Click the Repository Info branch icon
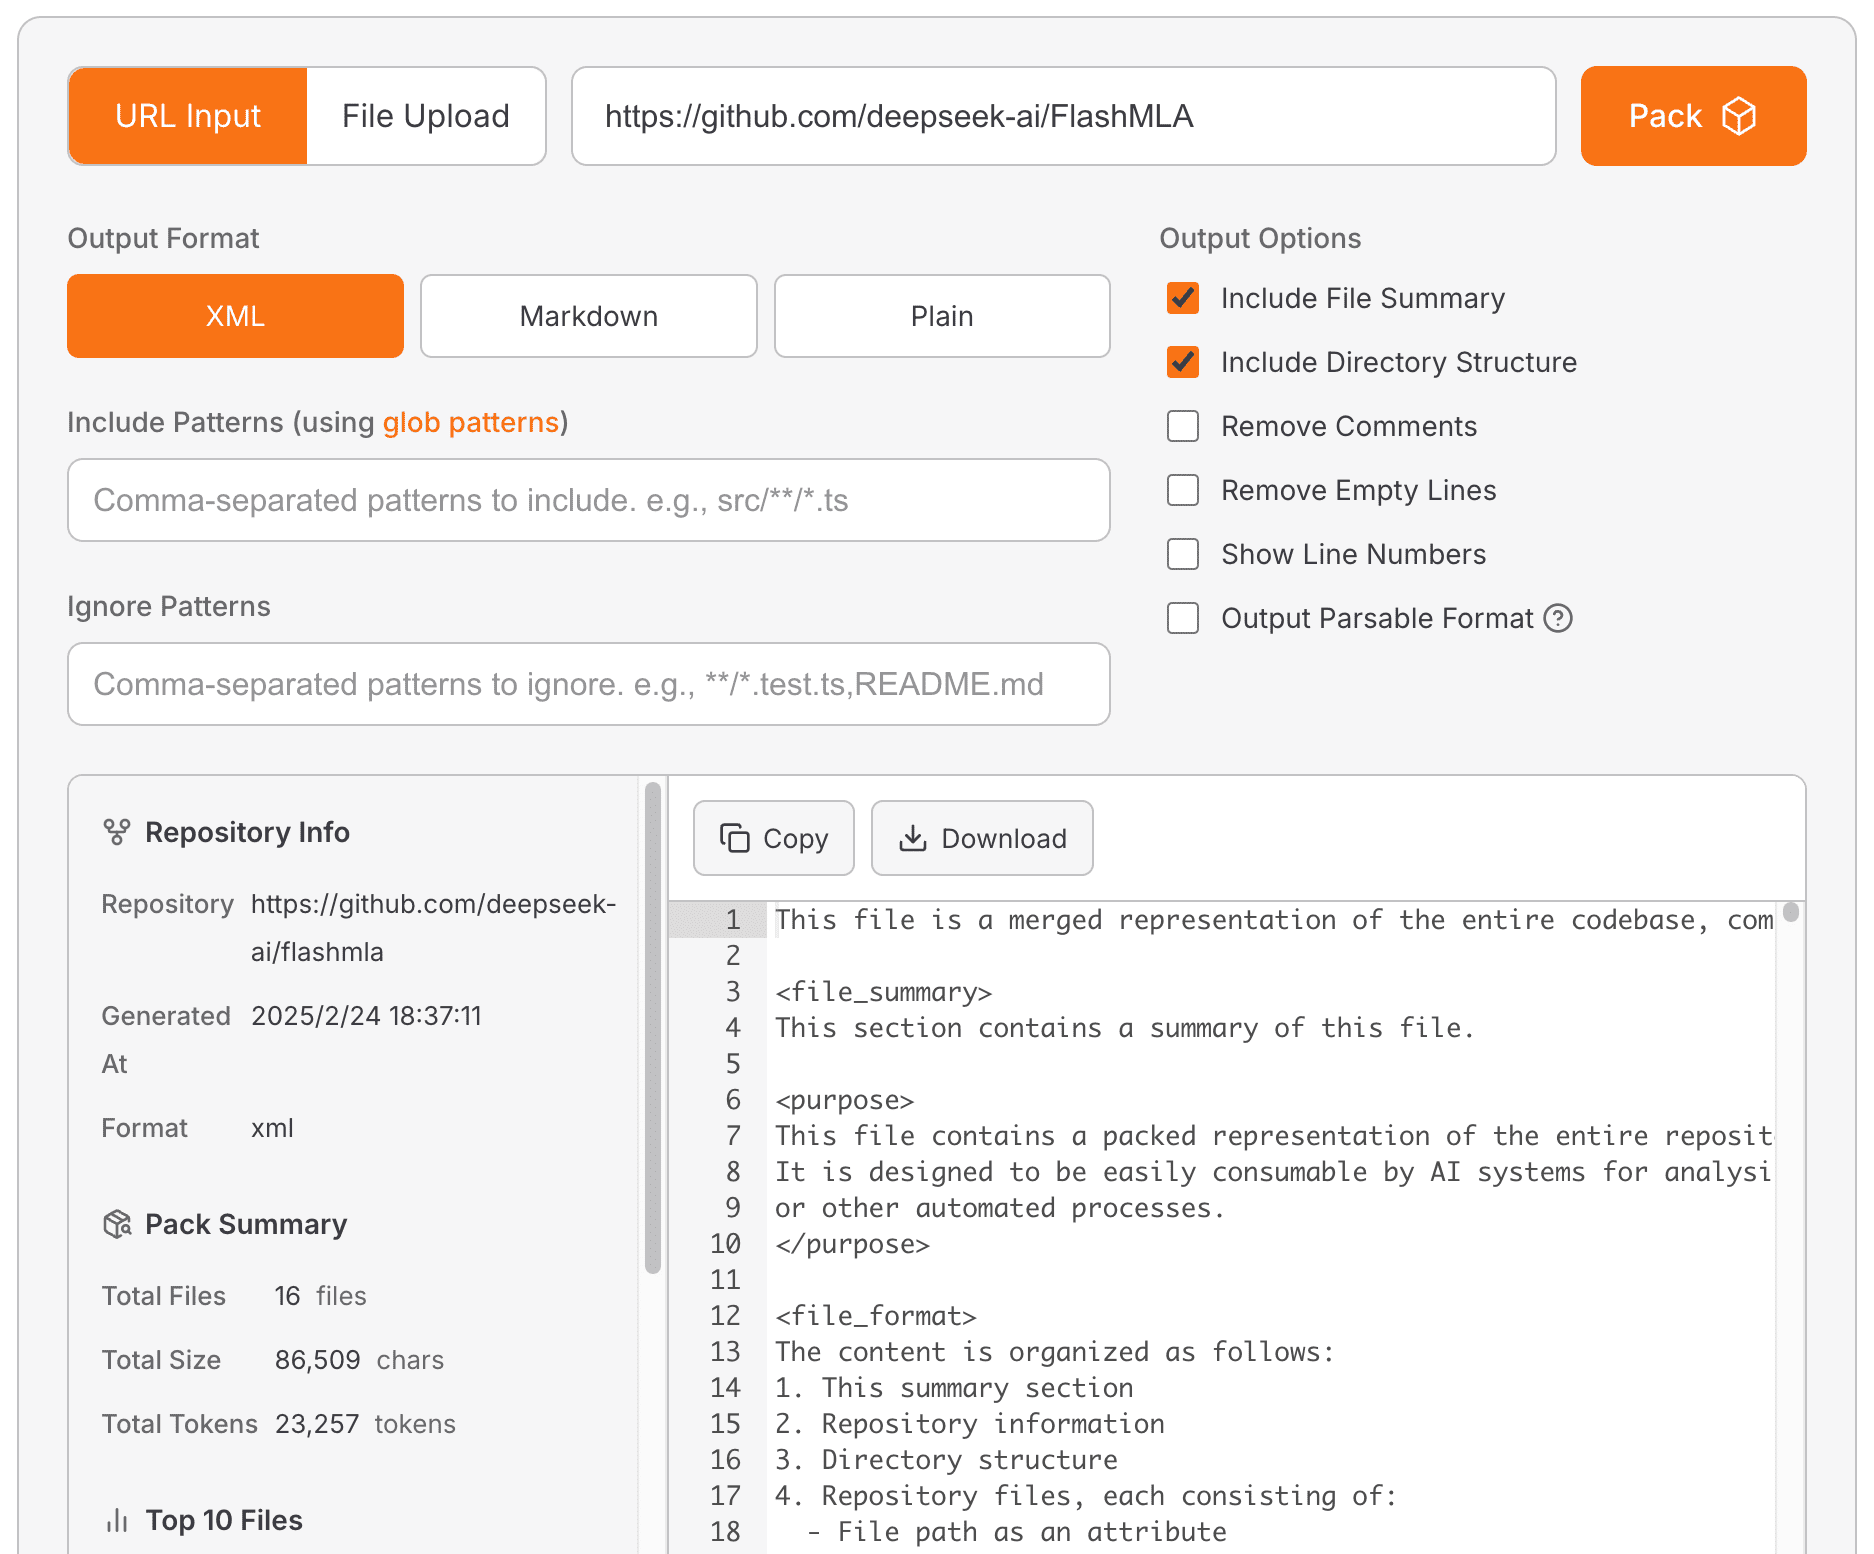The image size is (1874, 1554). point(117,832)
